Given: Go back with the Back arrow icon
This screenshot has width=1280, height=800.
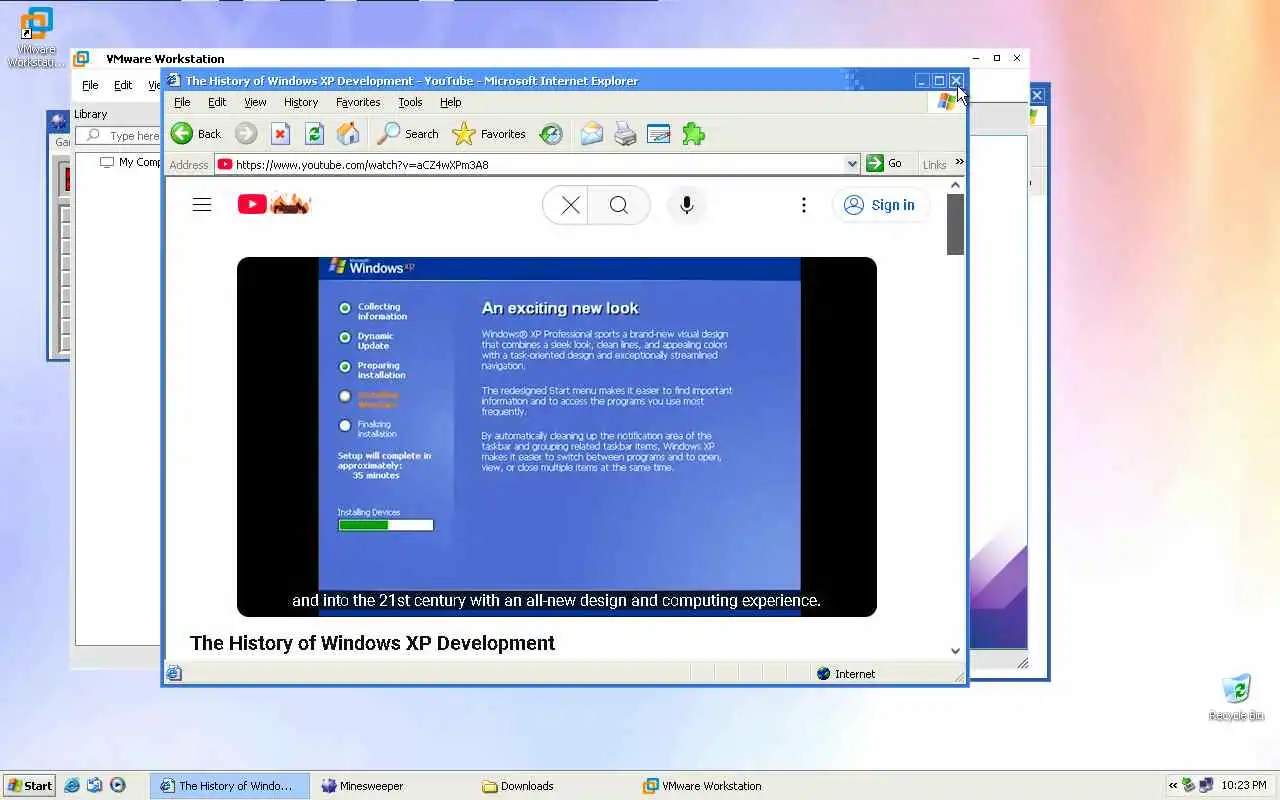Looking at the screenshot, I should [181, 134].
